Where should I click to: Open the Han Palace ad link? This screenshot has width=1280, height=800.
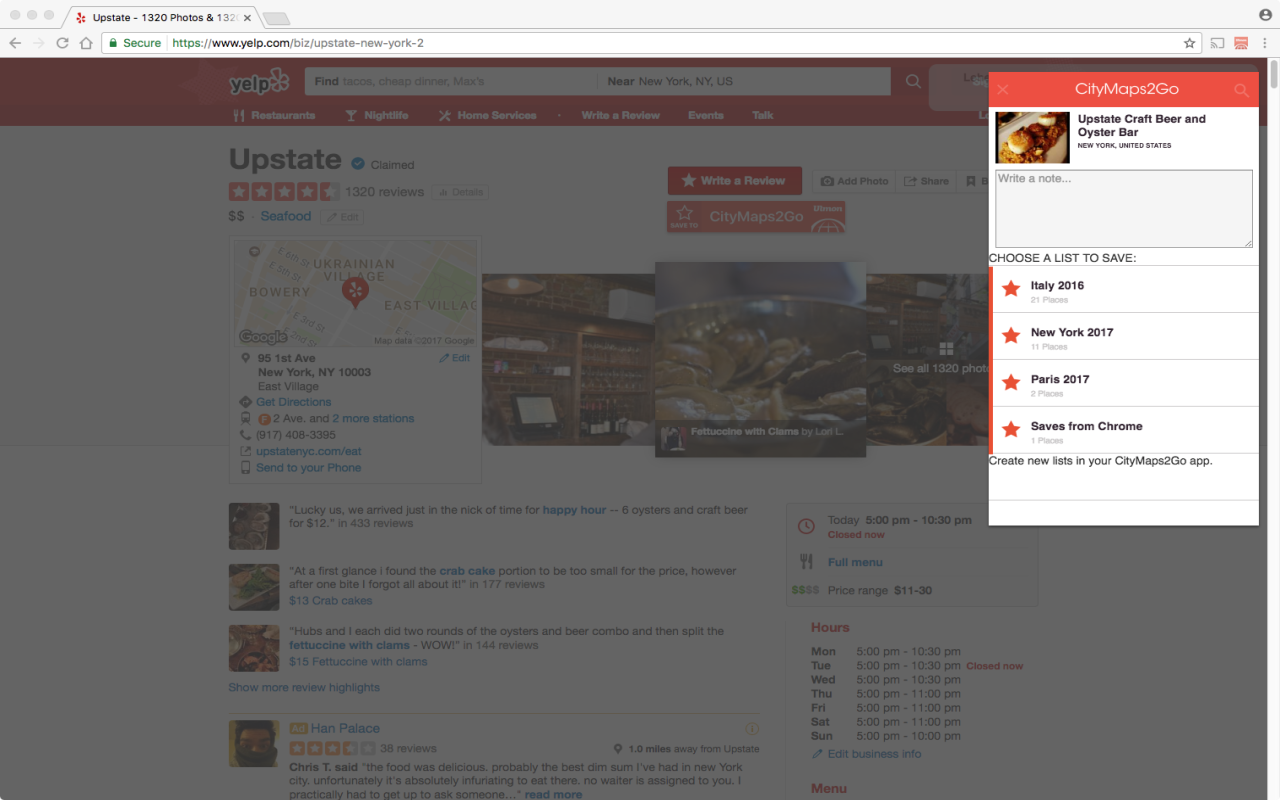coord(345,728)
